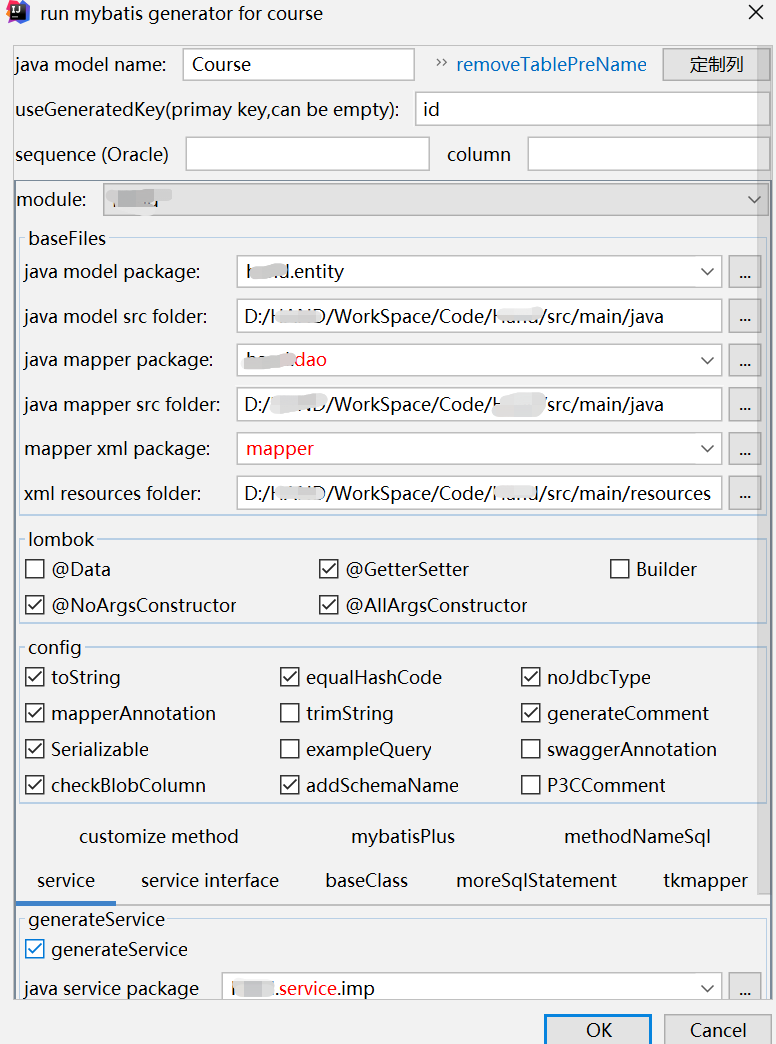776x1044 pixels.
Task: Click xml resources folder path field
Action: point(479,493)
